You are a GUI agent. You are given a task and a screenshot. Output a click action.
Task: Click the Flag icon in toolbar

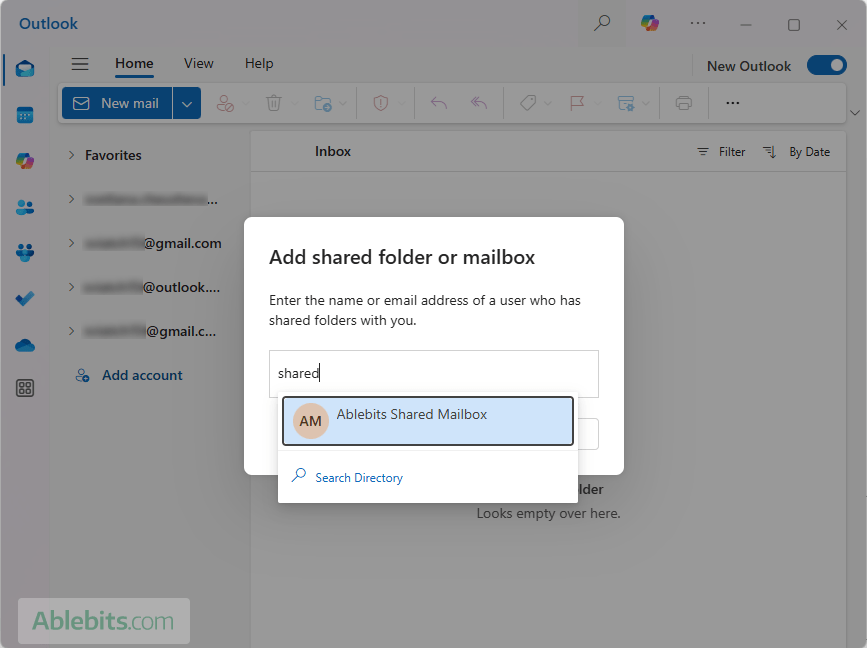click(577, 103)
